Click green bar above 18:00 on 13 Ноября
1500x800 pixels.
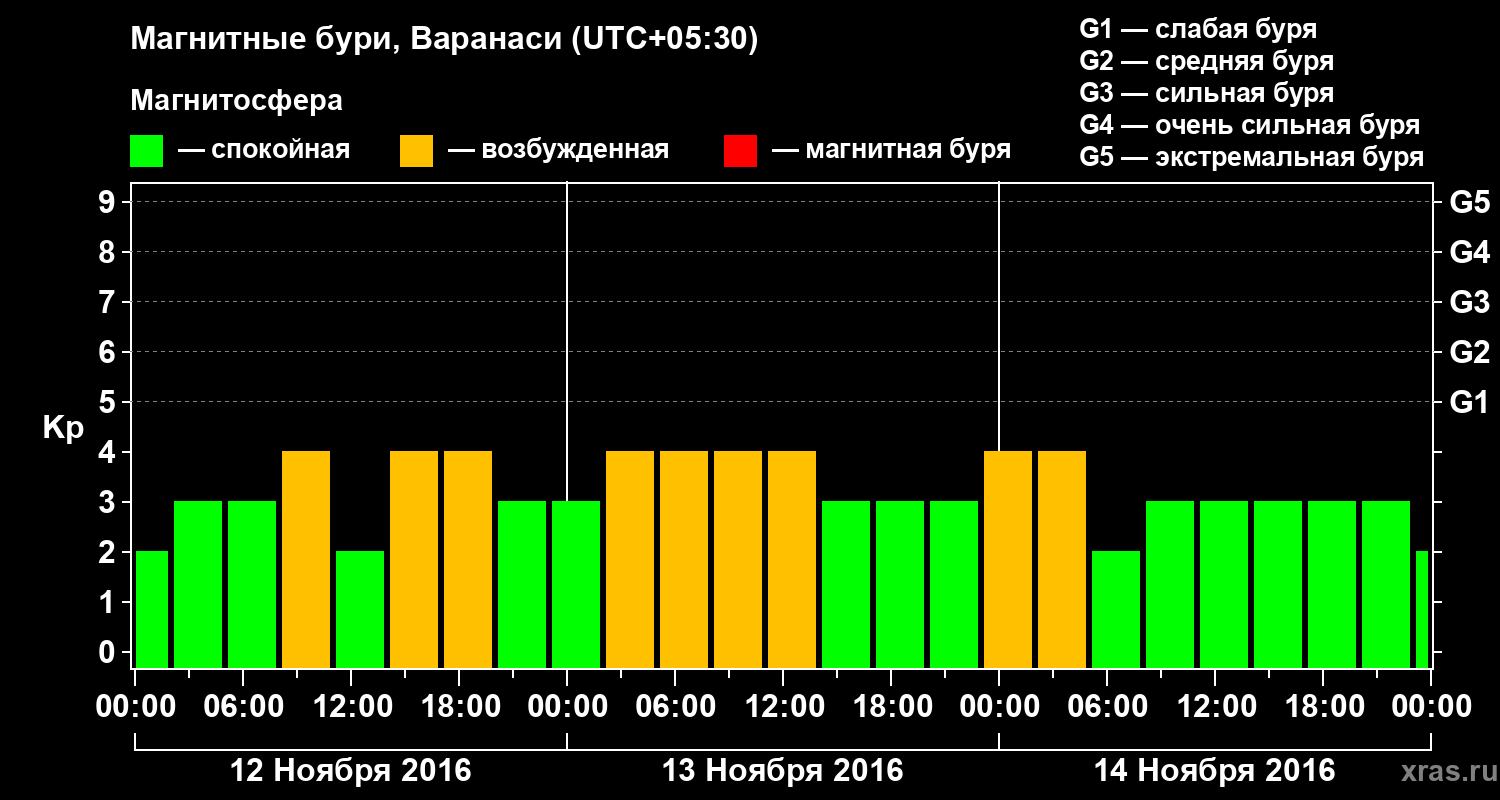[900, 584]
